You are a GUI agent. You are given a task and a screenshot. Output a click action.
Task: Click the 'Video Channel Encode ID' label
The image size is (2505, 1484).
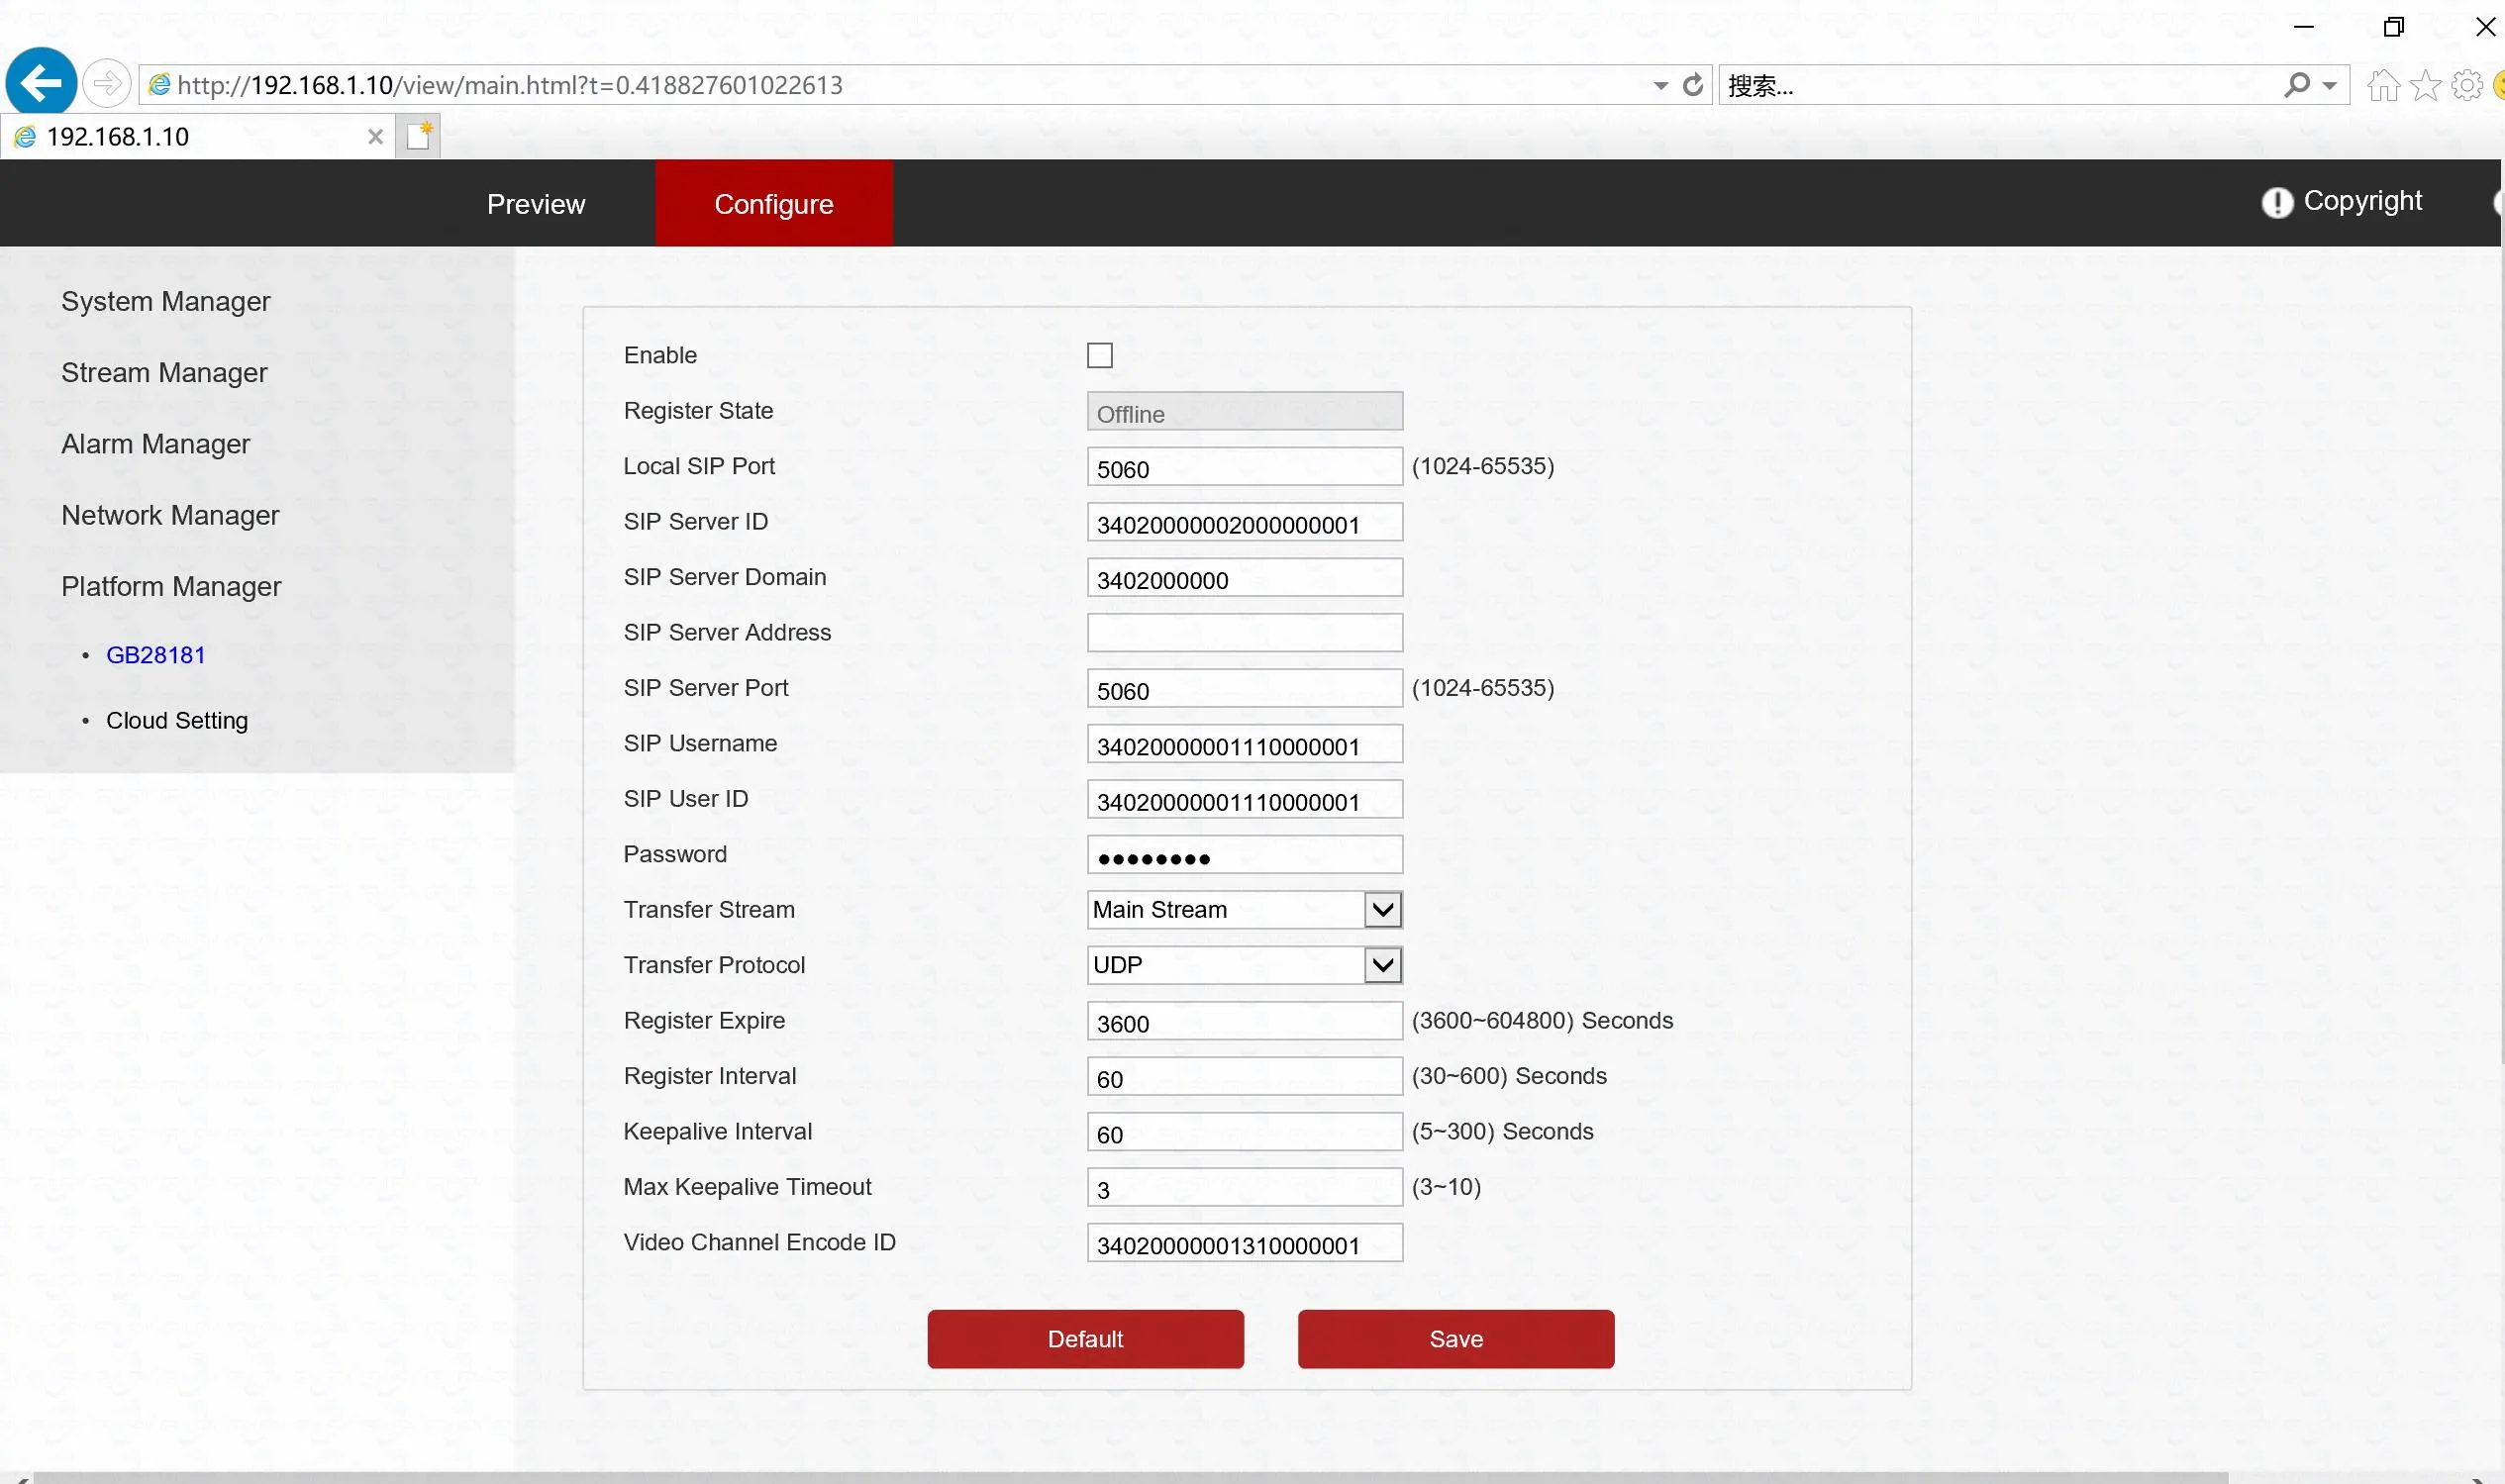[759, 1241]
